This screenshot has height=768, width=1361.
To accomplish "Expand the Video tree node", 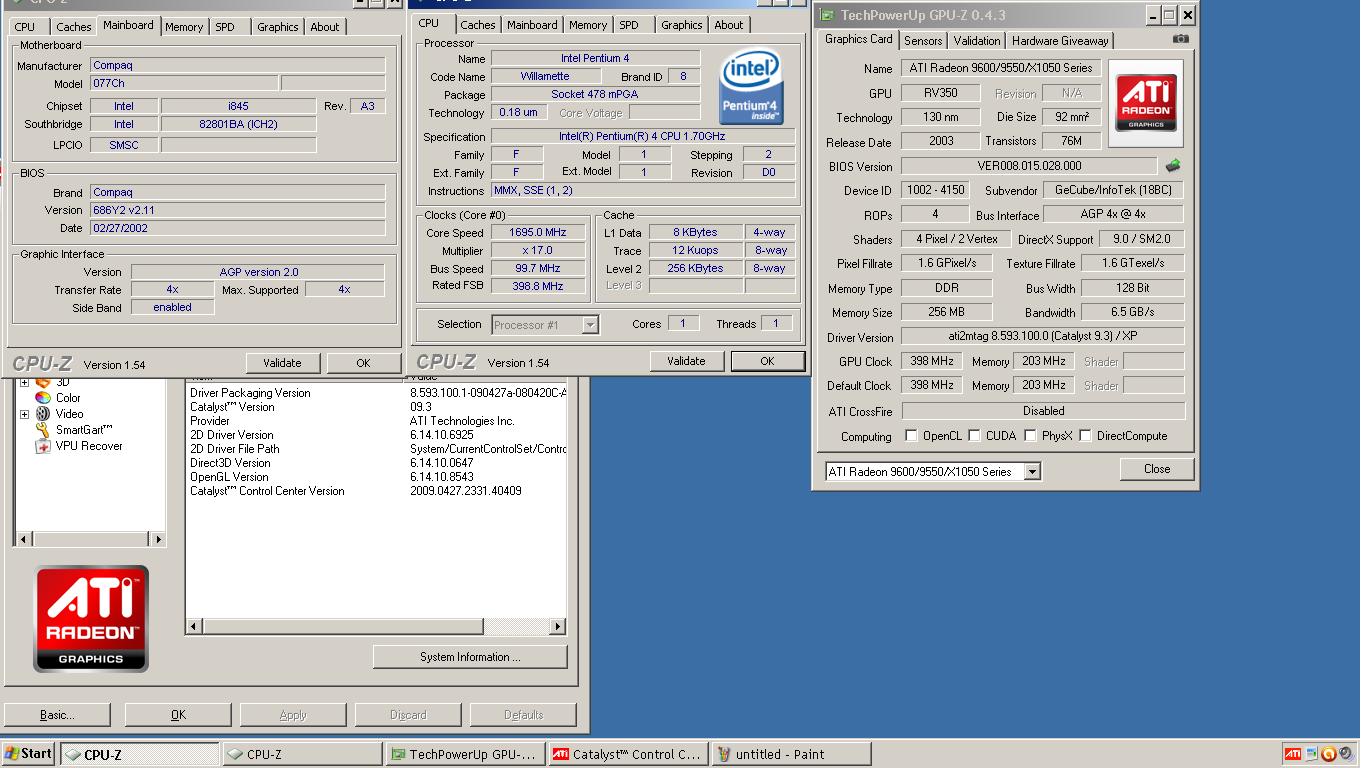I will pyautogui.click(x=24, y=414).
